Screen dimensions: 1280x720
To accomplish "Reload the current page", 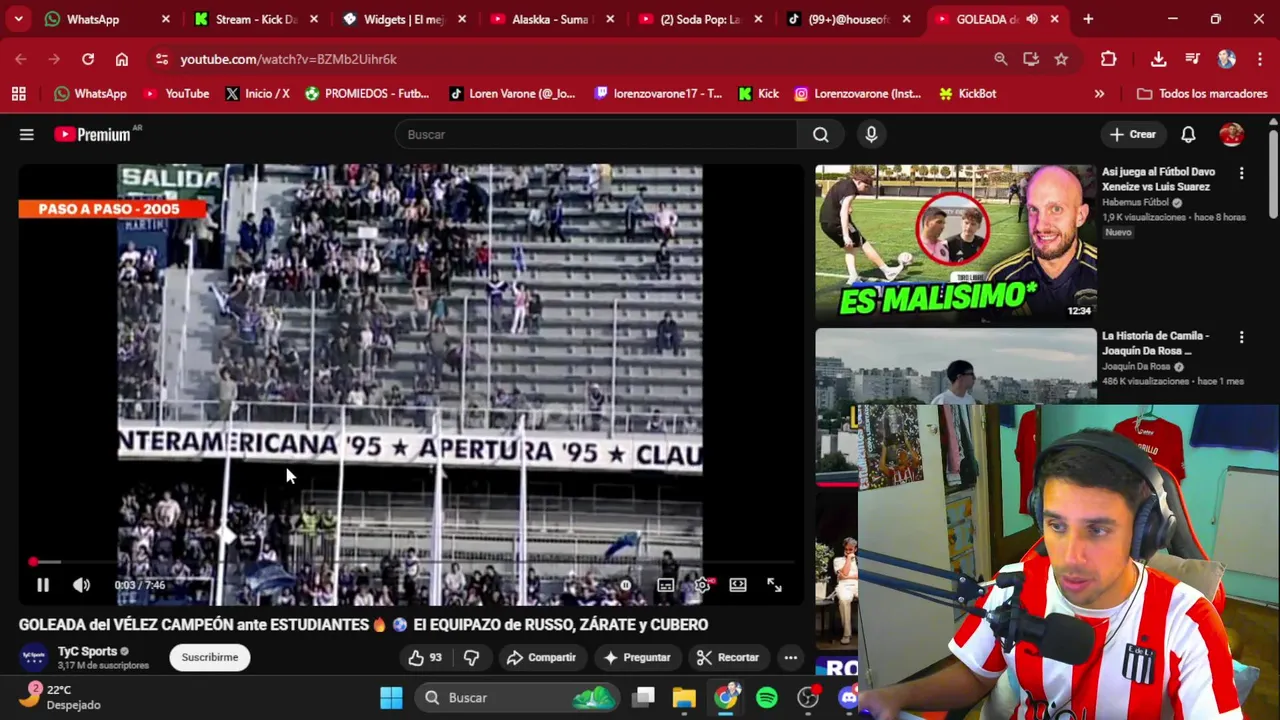I will [x=88, y=59].
